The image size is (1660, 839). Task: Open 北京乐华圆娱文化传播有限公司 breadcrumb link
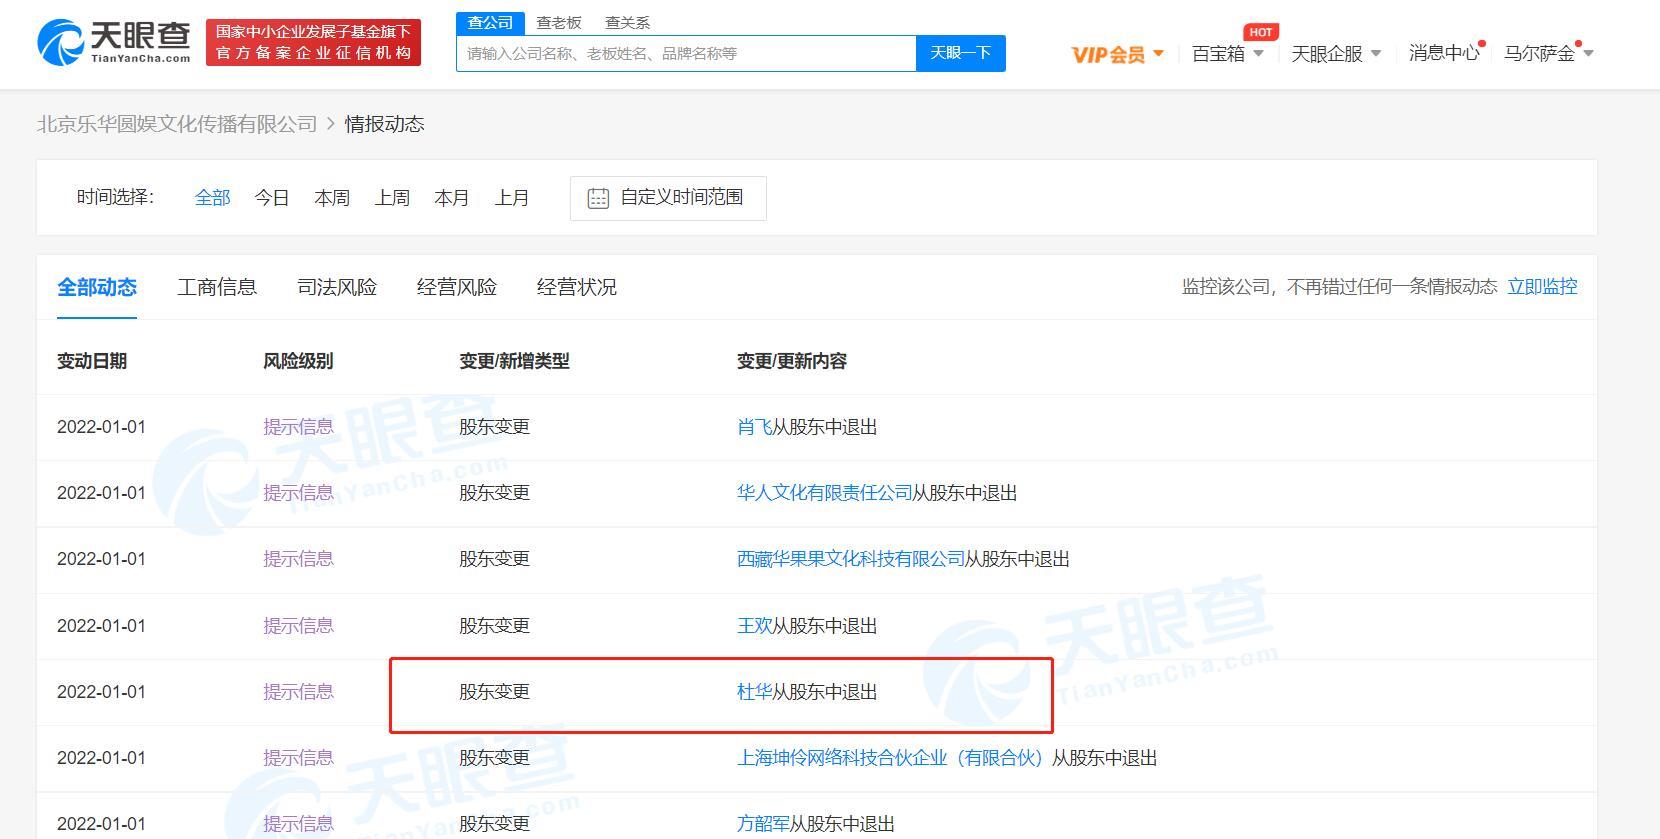[177, 124]
